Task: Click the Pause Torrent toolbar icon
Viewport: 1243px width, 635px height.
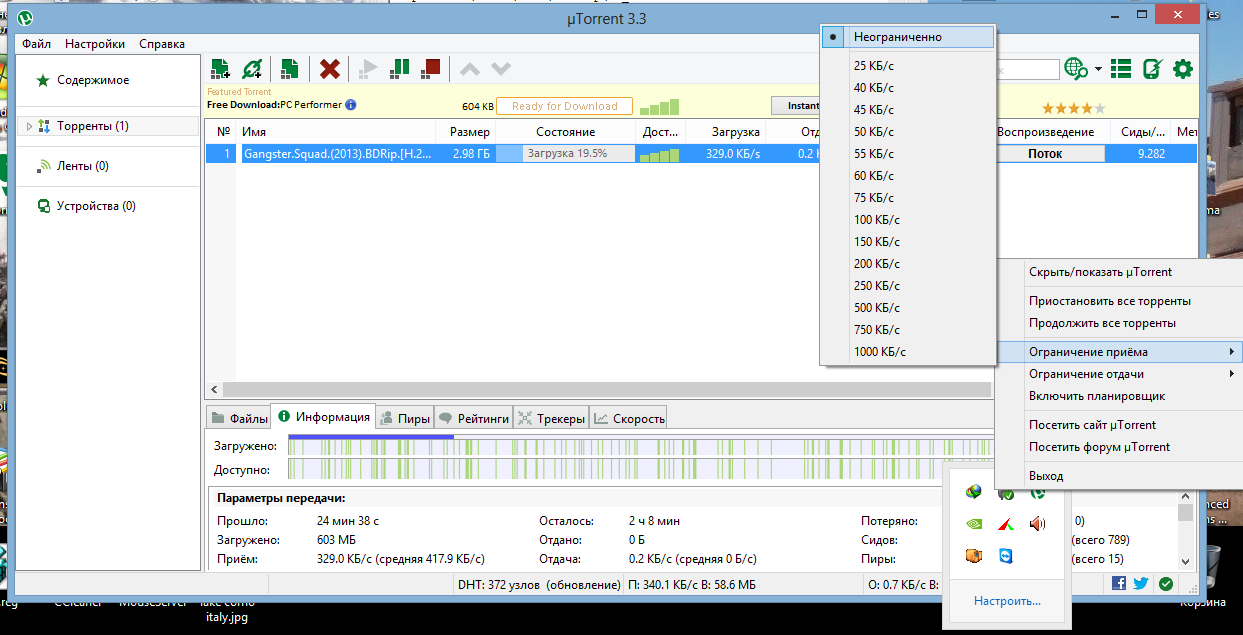Action: click(x=399, y=69)
